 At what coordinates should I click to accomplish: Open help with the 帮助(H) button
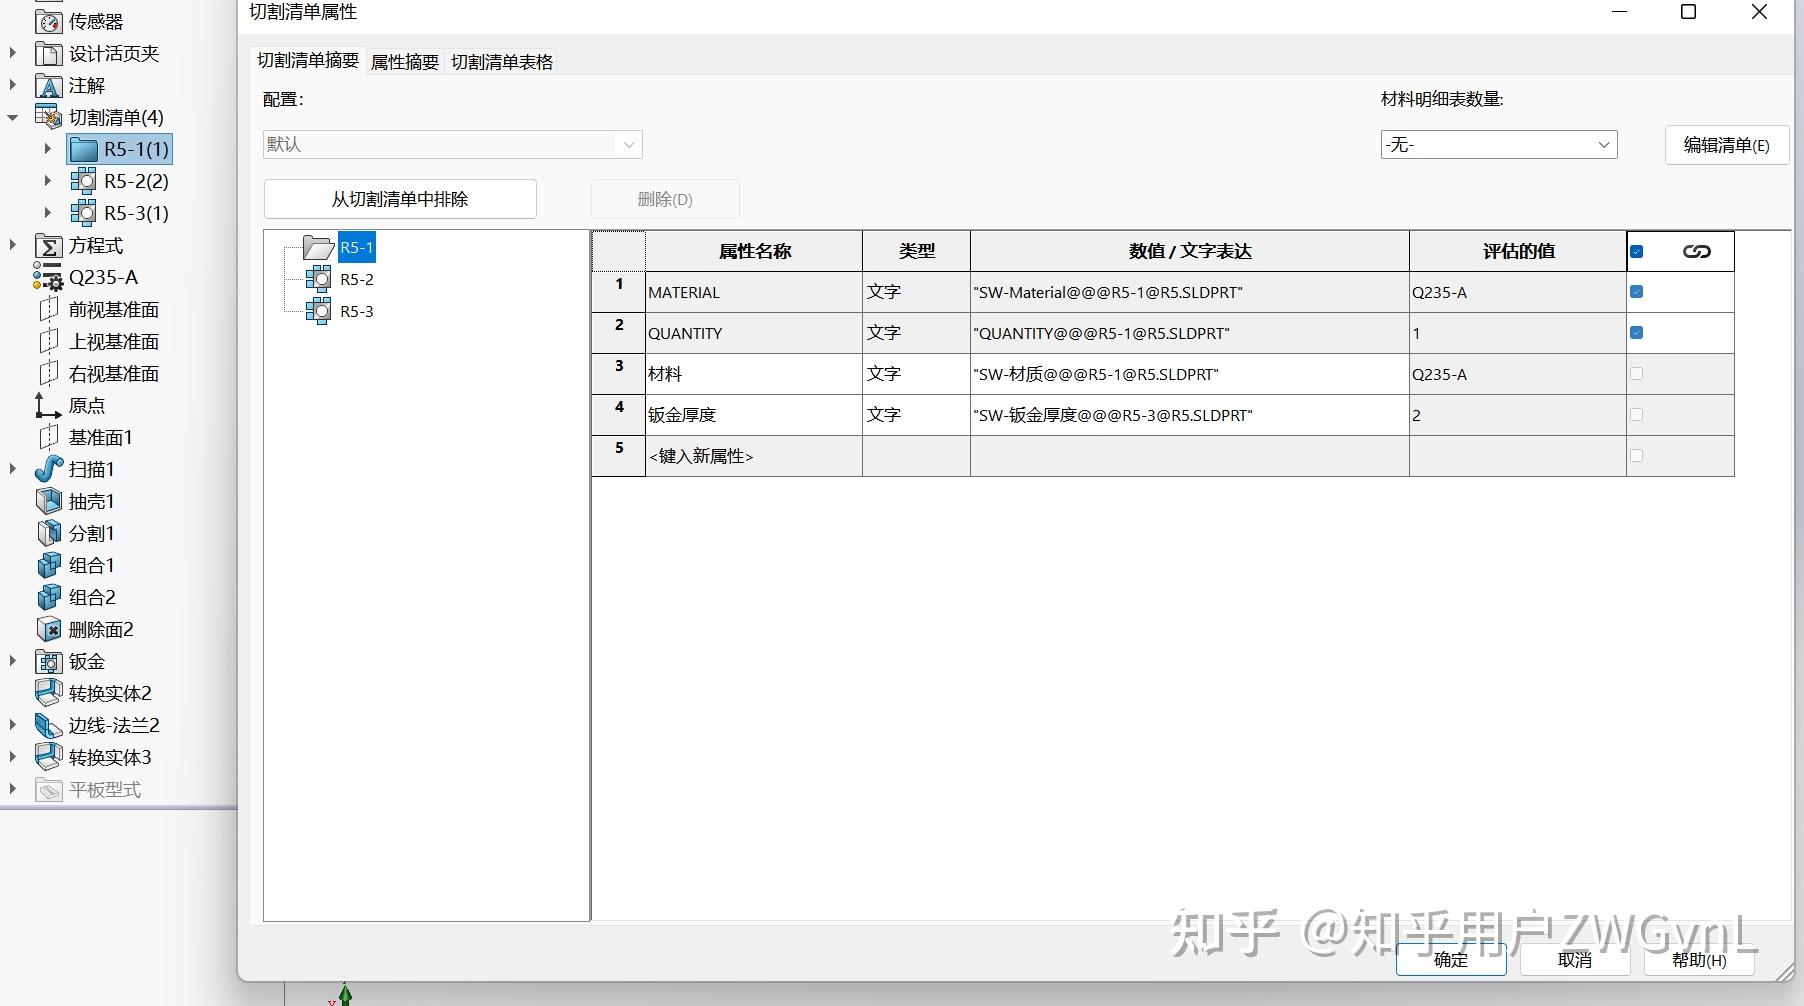pyautogui.click(x=1699, y=959)
